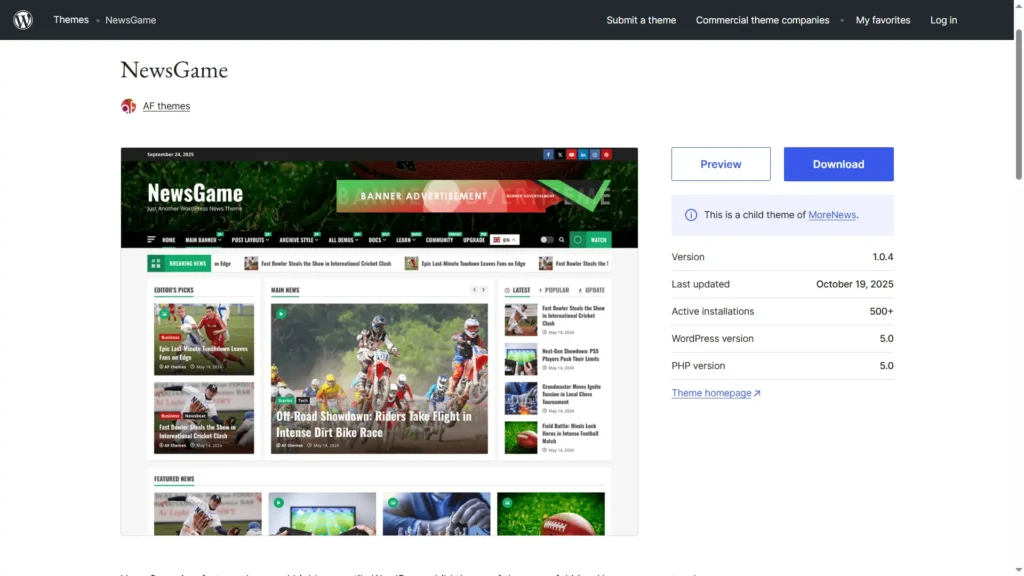Click the green Watch button in preview

pyautogui.click(x=590, y=240)
